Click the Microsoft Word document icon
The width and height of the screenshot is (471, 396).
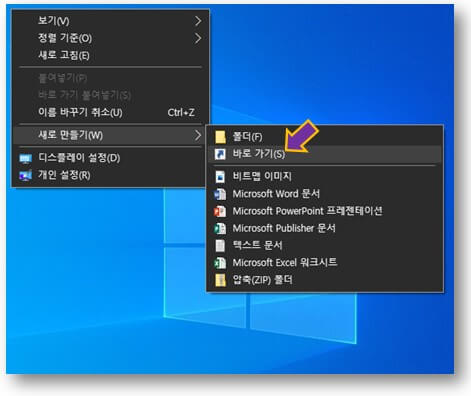click(x=220, y=194)
